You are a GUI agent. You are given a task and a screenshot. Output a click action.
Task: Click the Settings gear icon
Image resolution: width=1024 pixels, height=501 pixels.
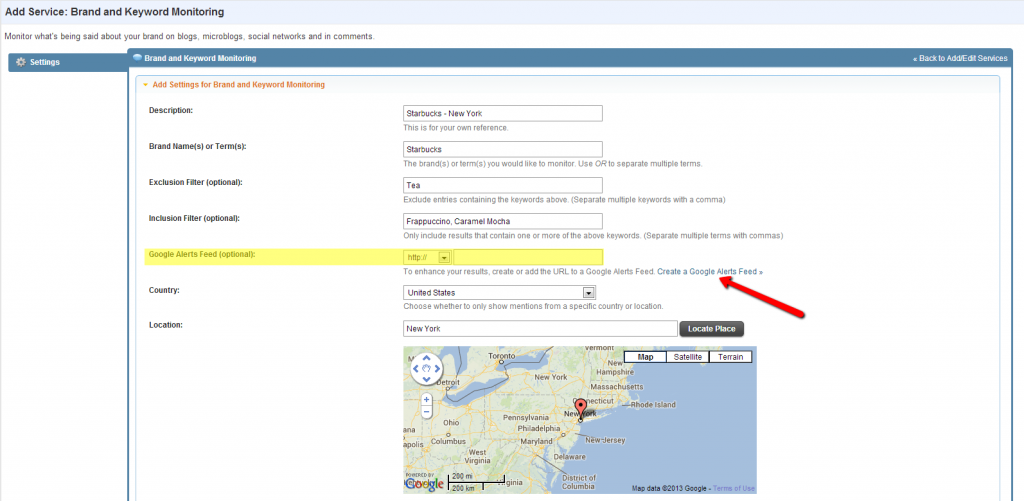20,62
